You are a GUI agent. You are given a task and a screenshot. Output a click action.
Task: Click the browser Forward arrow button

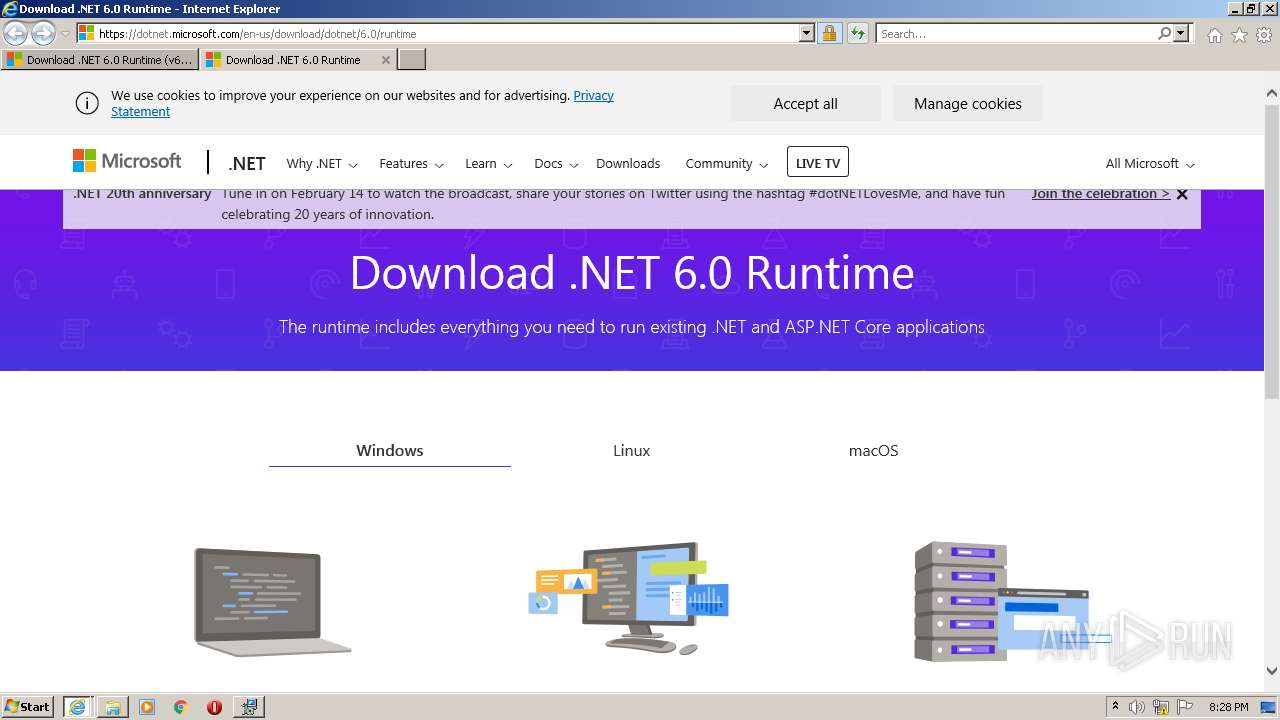pyautogui.click(x=43, y=33)
